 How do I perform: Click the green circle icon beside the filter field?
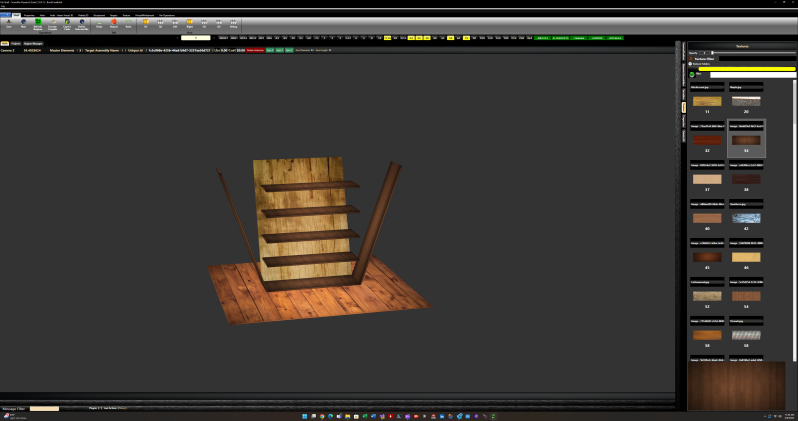[692, 74]
